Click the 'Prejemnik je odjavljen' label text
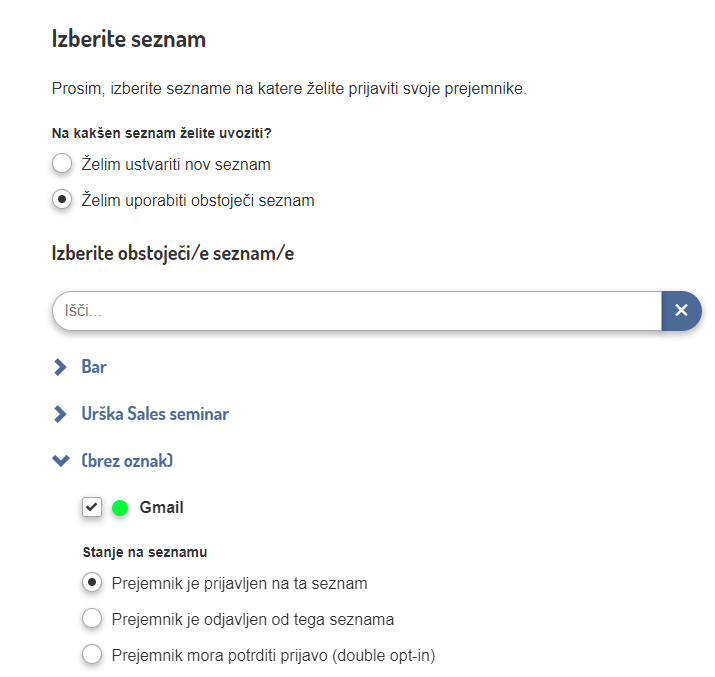 252,619
